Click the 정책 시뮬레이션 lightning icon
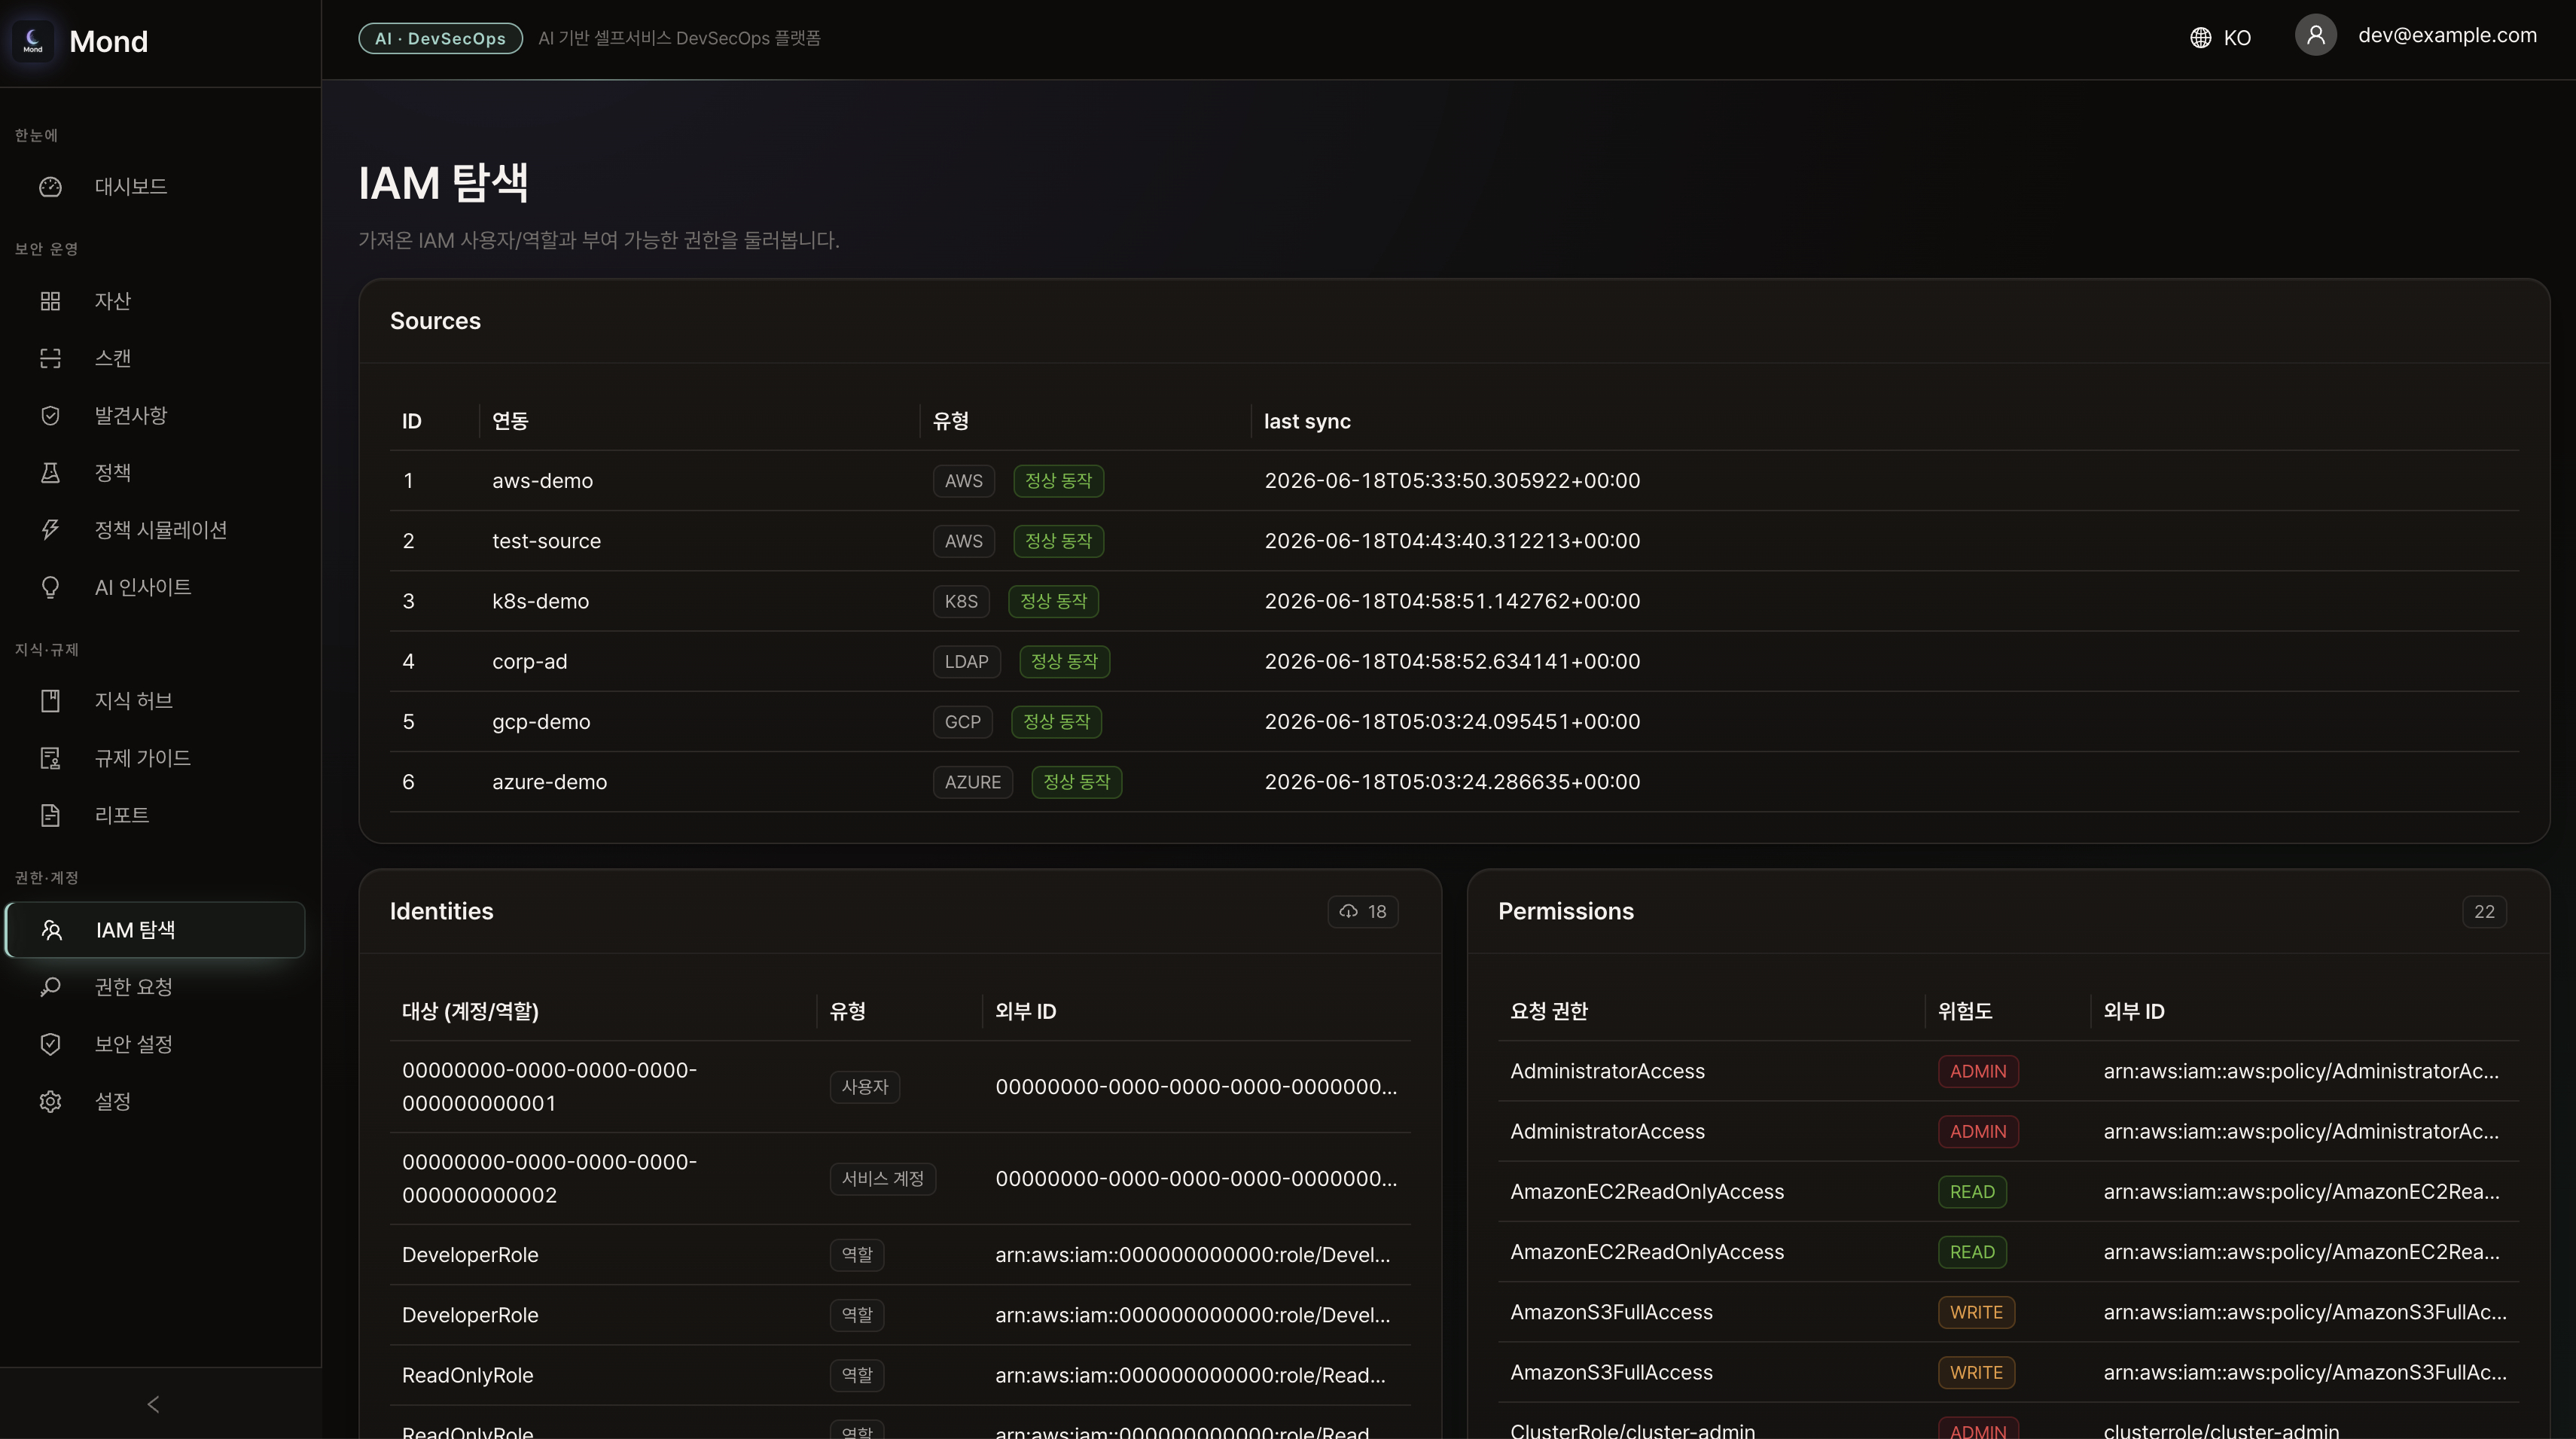 (x=50, y=529)
